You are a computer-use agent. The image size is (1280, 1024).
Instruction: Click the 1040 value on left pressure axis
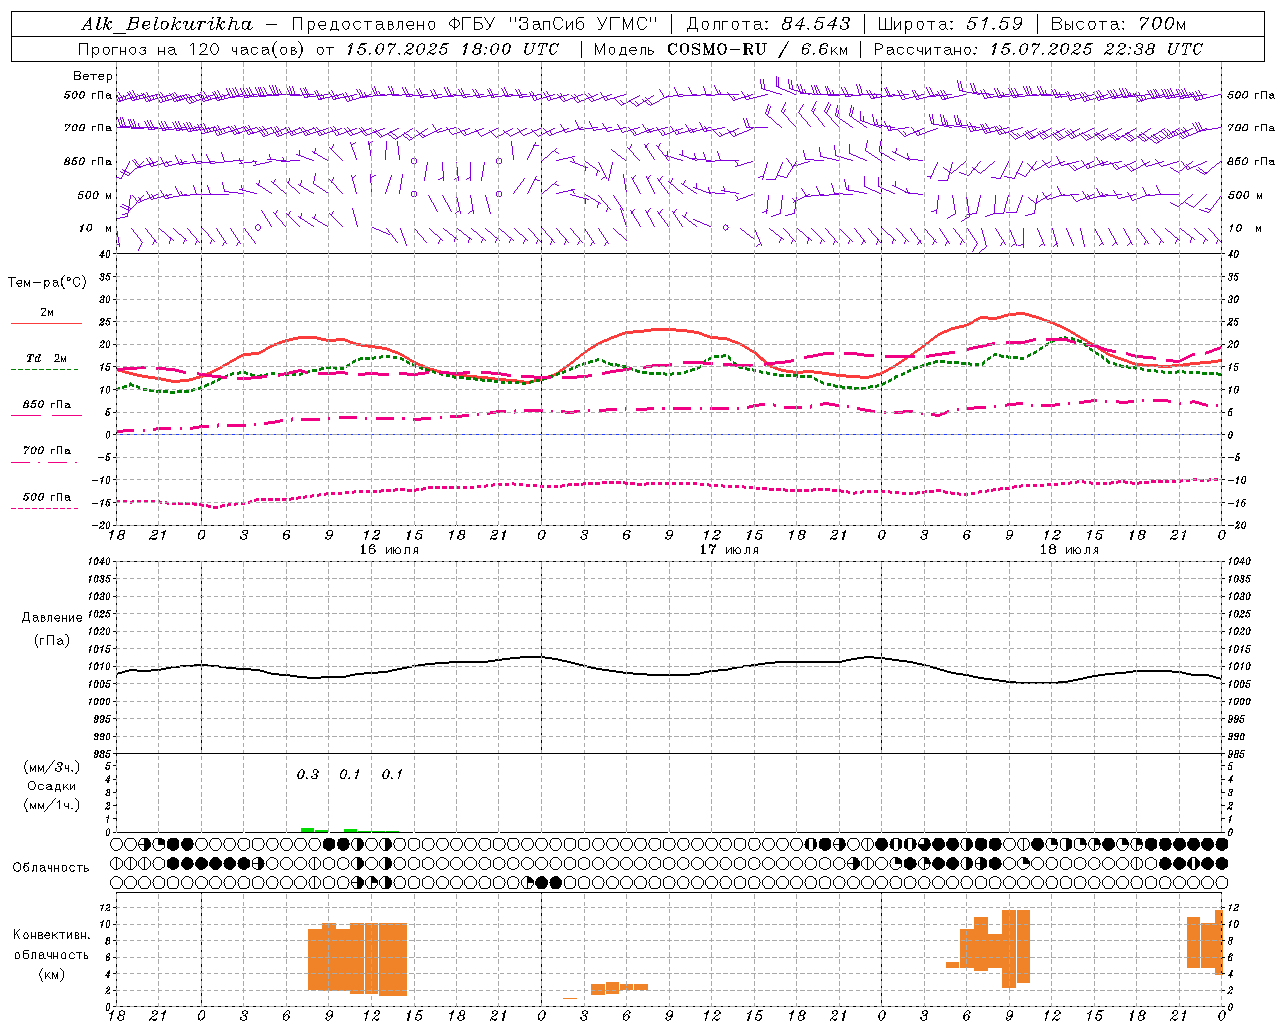coord(99,562)
